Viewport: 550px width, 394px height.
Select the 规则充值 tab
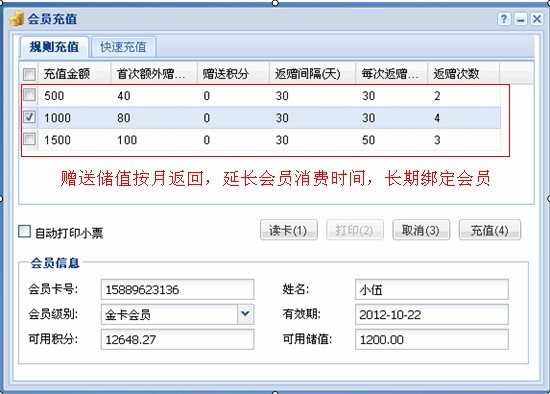point(54,47)
